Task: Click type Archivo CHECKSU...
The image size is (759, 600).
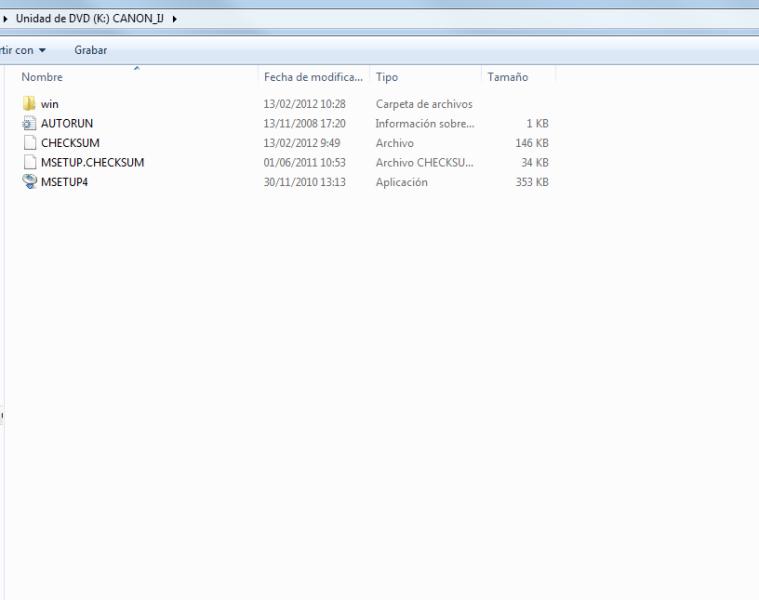Action: pos(425,162)
